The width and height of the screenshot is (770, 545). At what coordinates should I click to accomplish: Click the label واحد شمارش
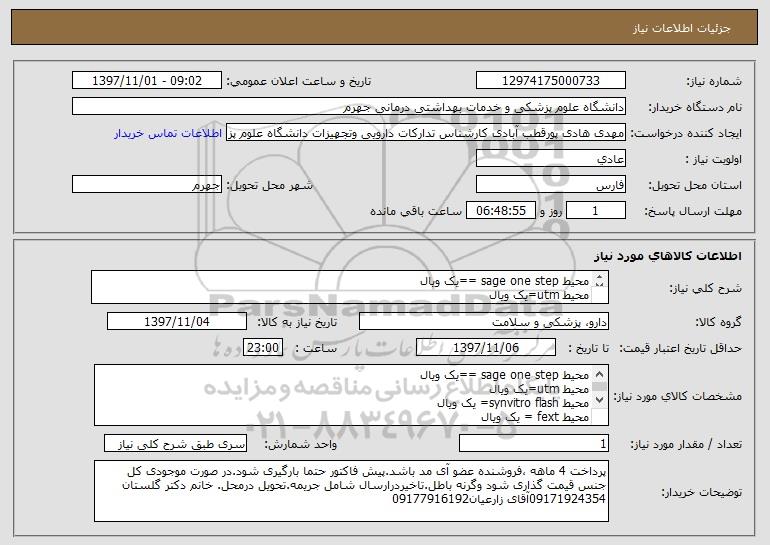[301, 444]
